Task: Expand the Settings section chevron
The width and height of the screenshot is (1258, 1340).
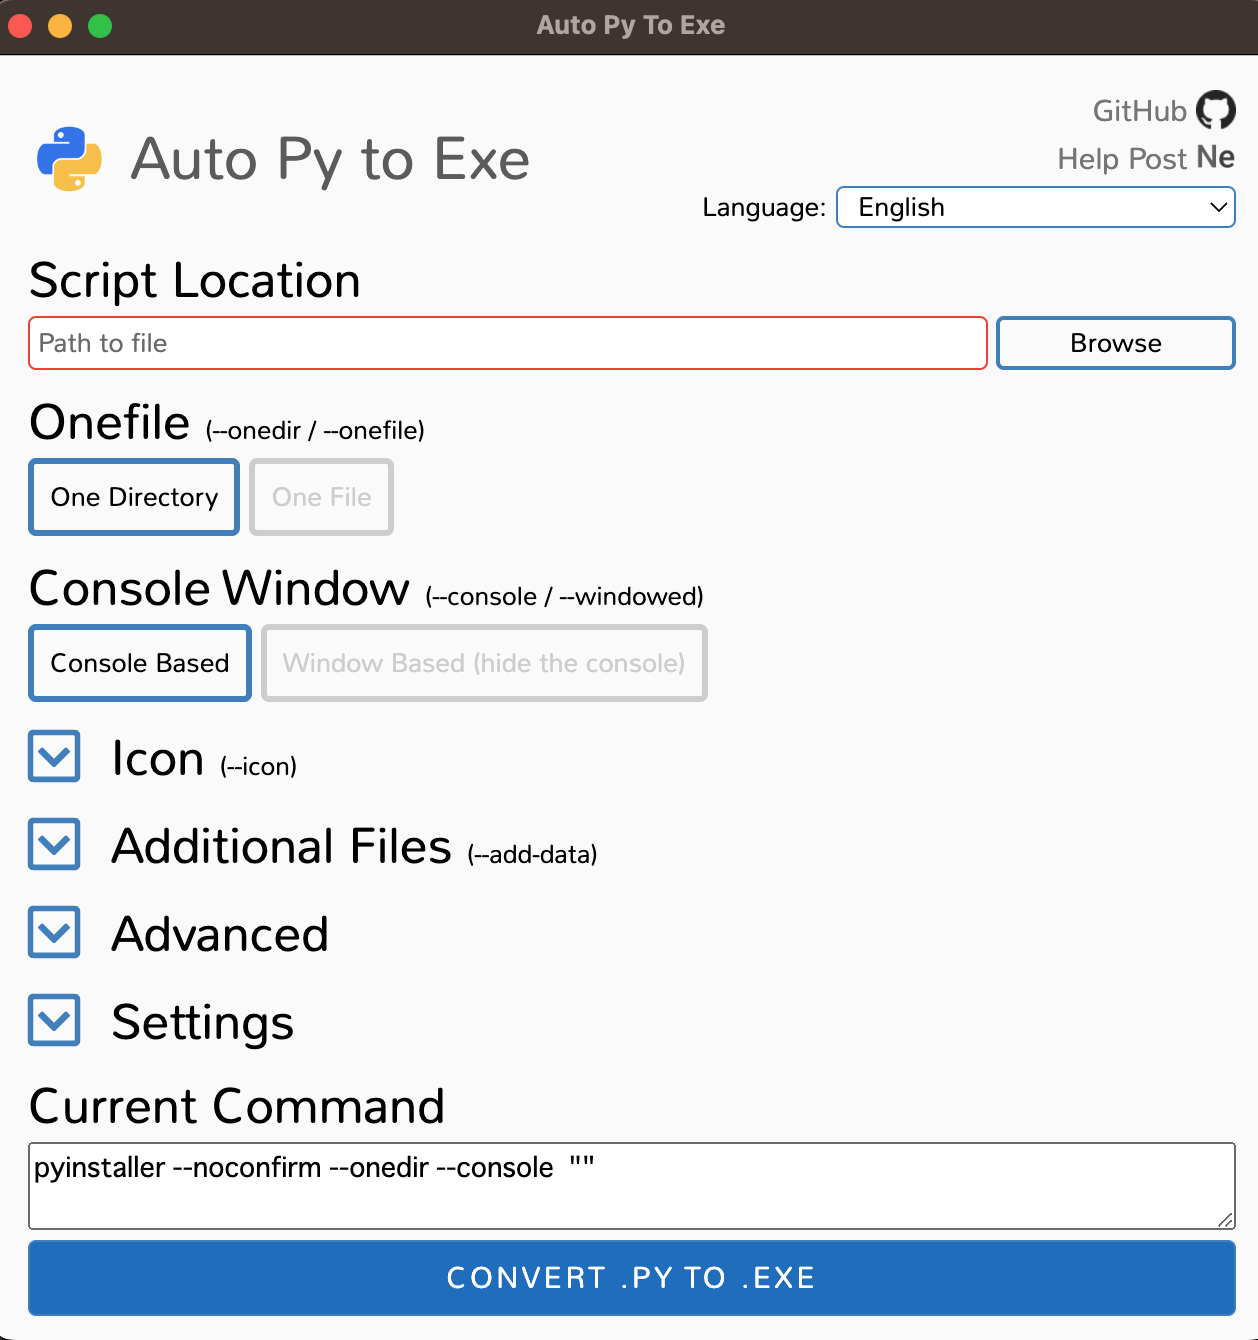Action: point(54,1021)
